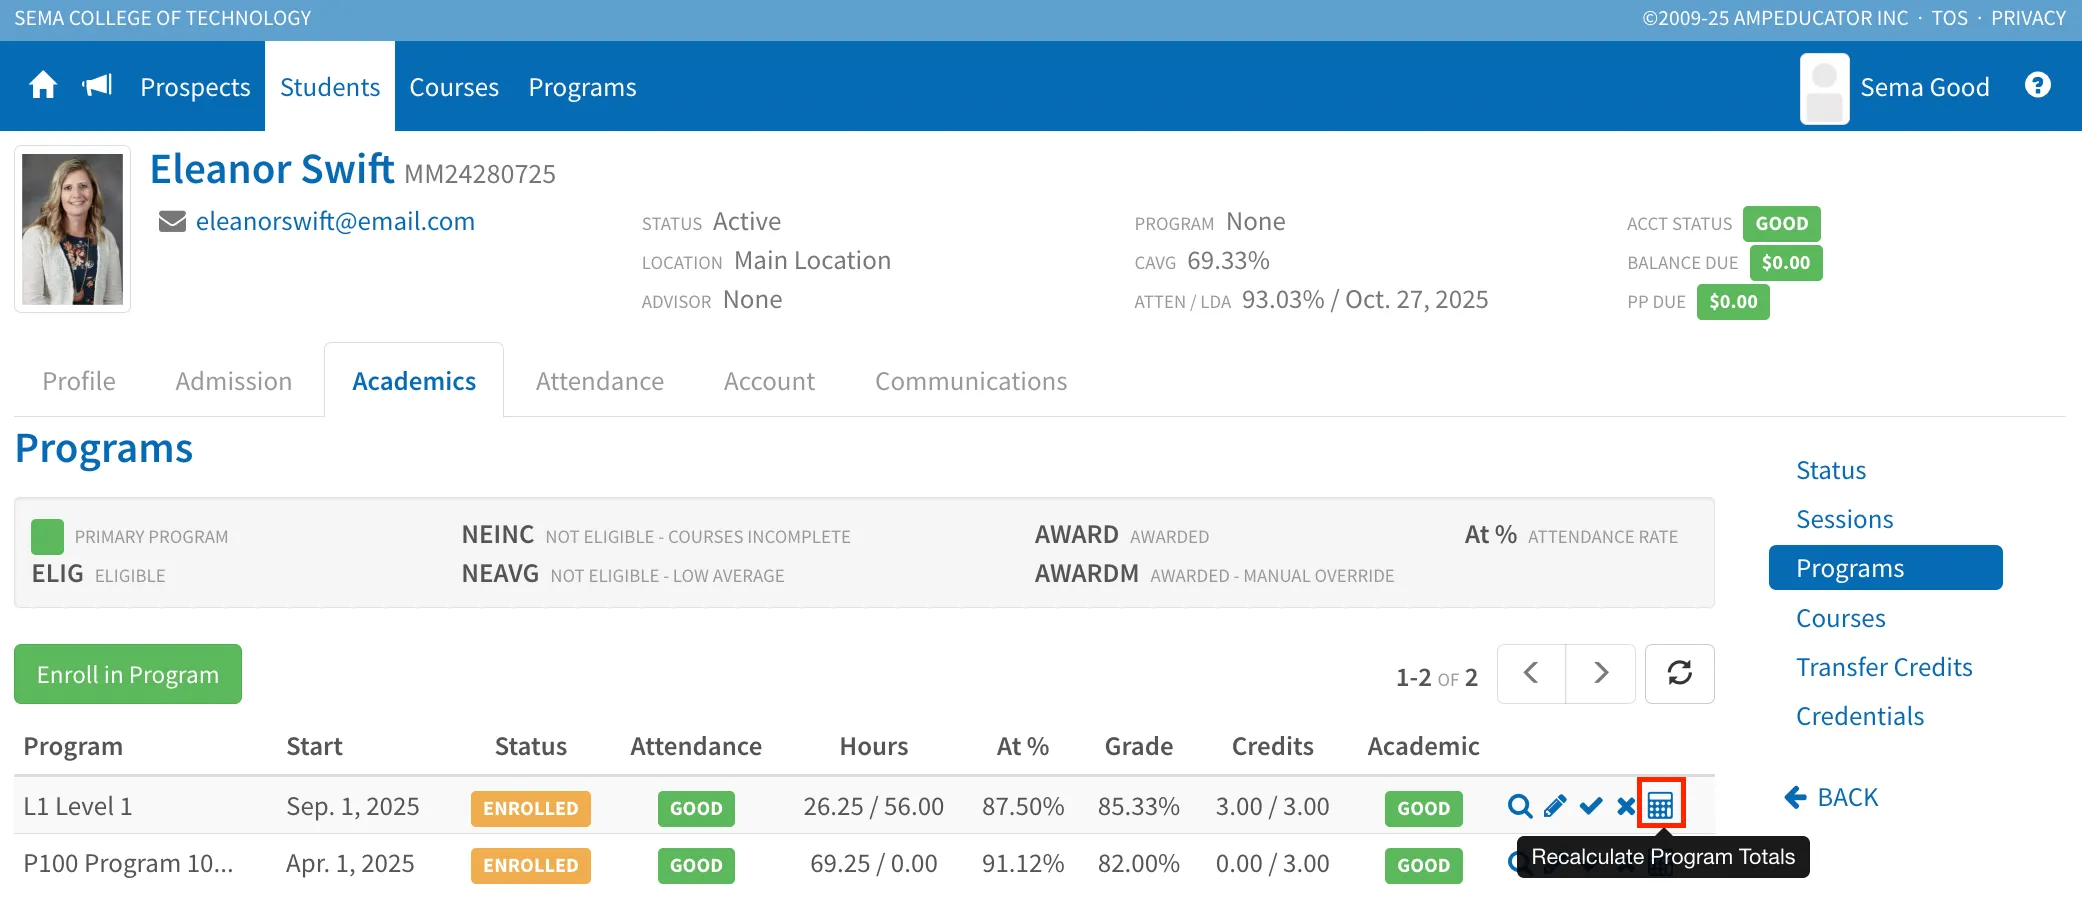Switch to the Attendance tab

click(x=600, y=381)
